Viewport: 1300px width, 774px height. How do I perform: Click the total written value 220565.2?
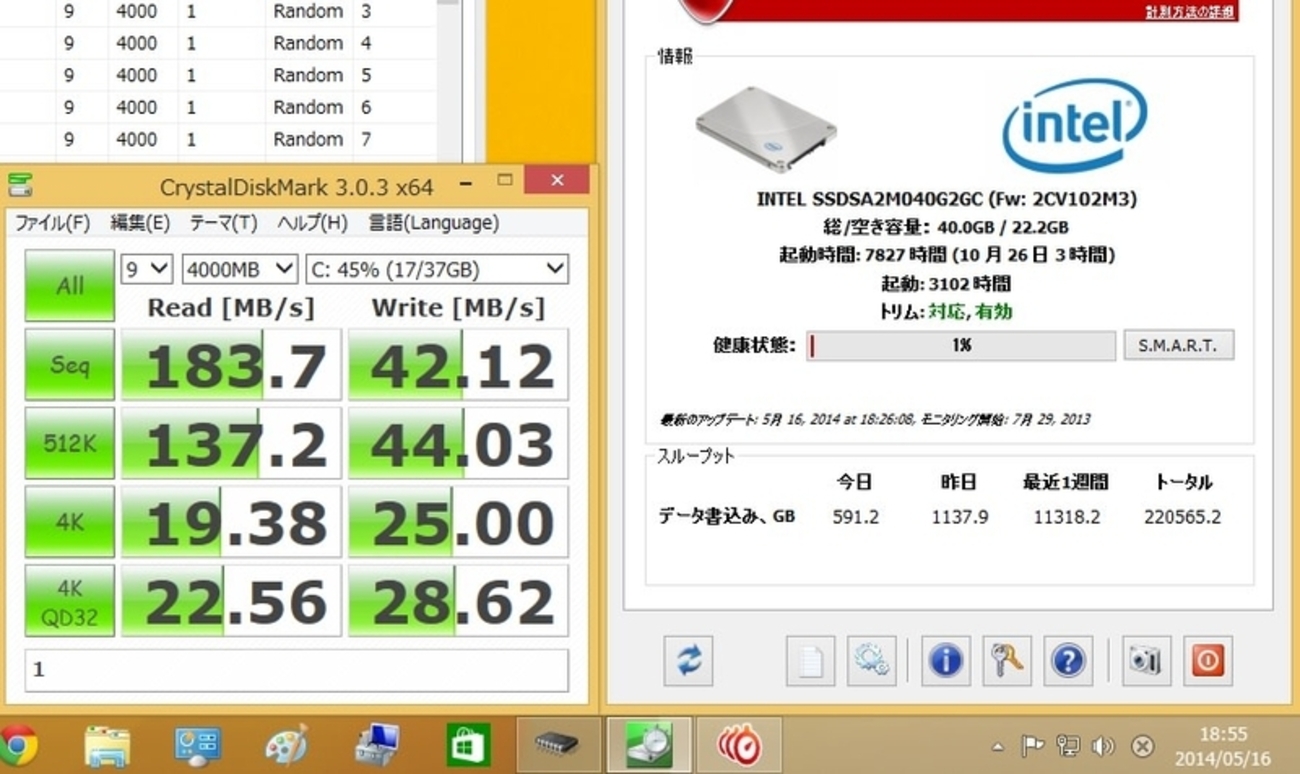1182,517
